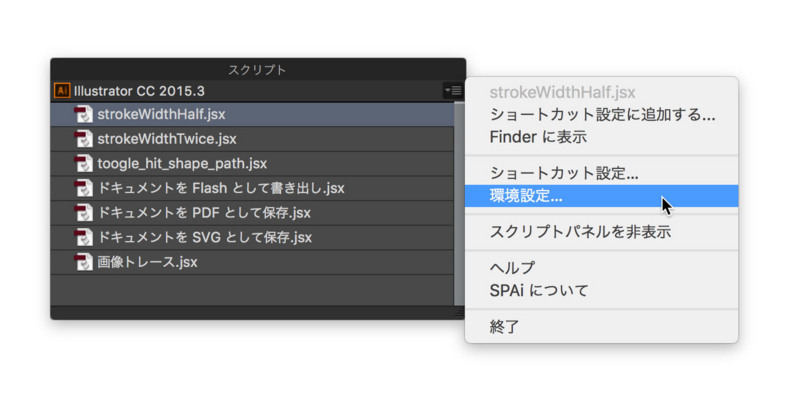This screenshot has width=800, height=393.
Task: Open ヘルプ from the menu
Action: click(602, 268)
